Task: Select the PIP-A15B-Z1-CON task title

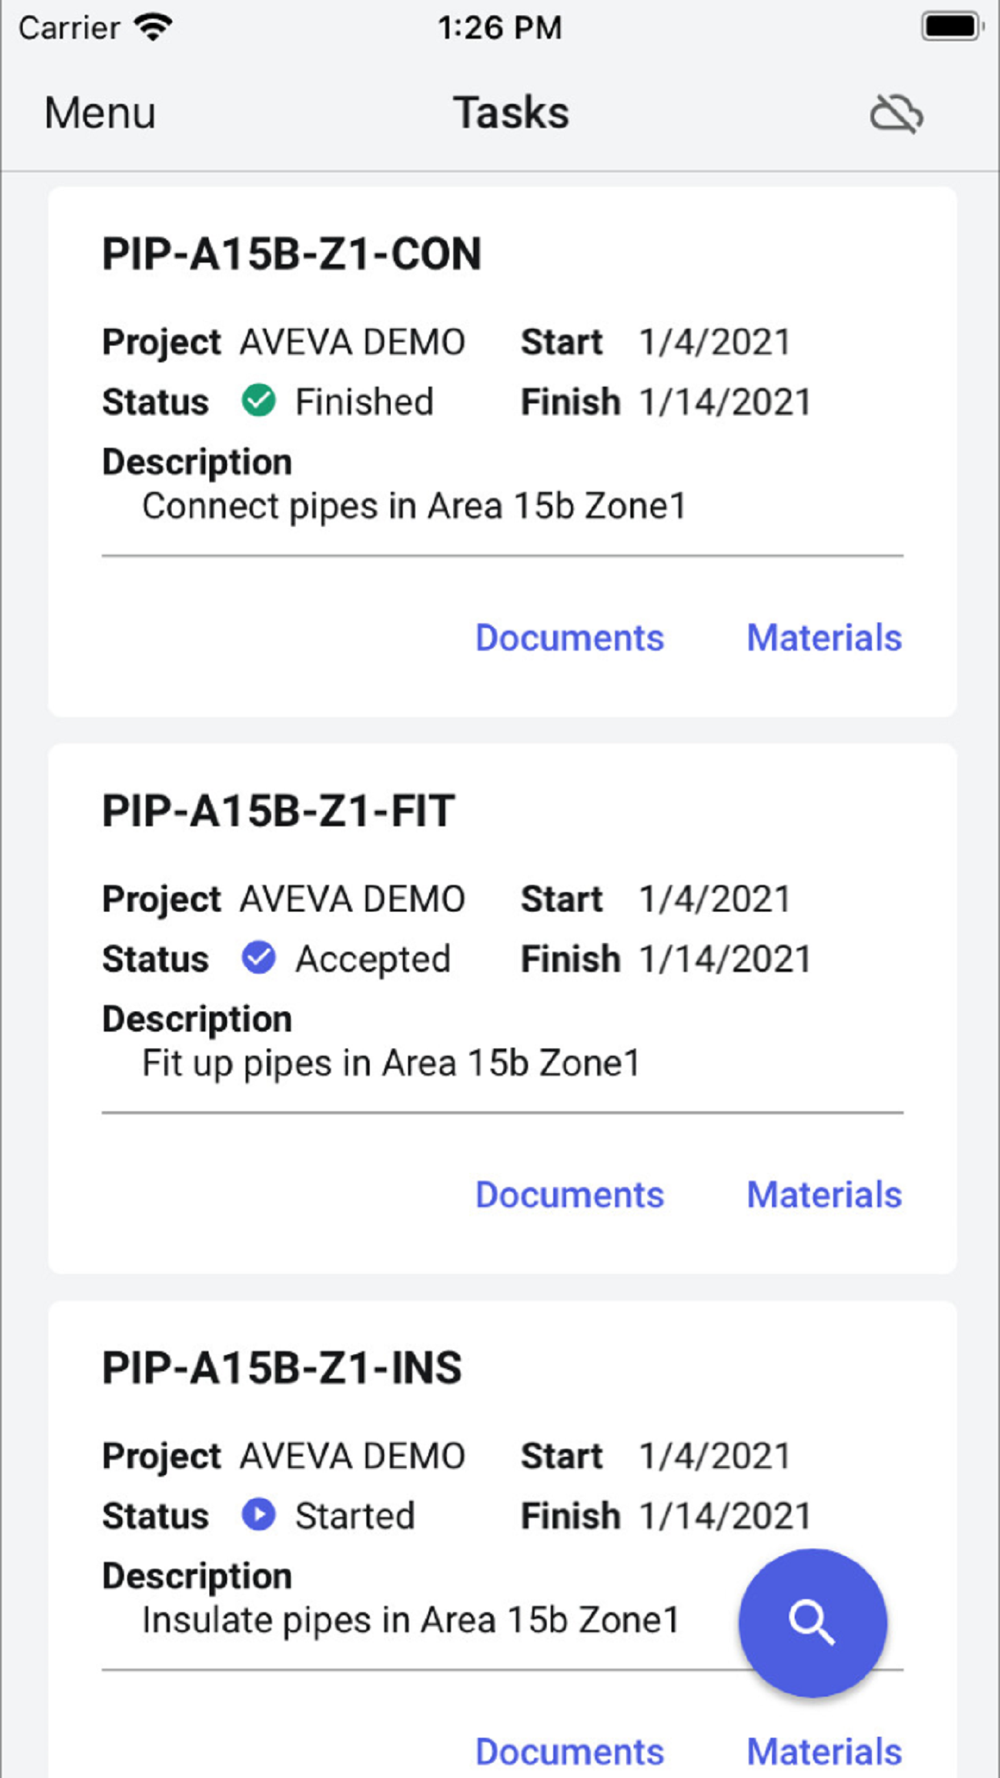Action: 292,254
